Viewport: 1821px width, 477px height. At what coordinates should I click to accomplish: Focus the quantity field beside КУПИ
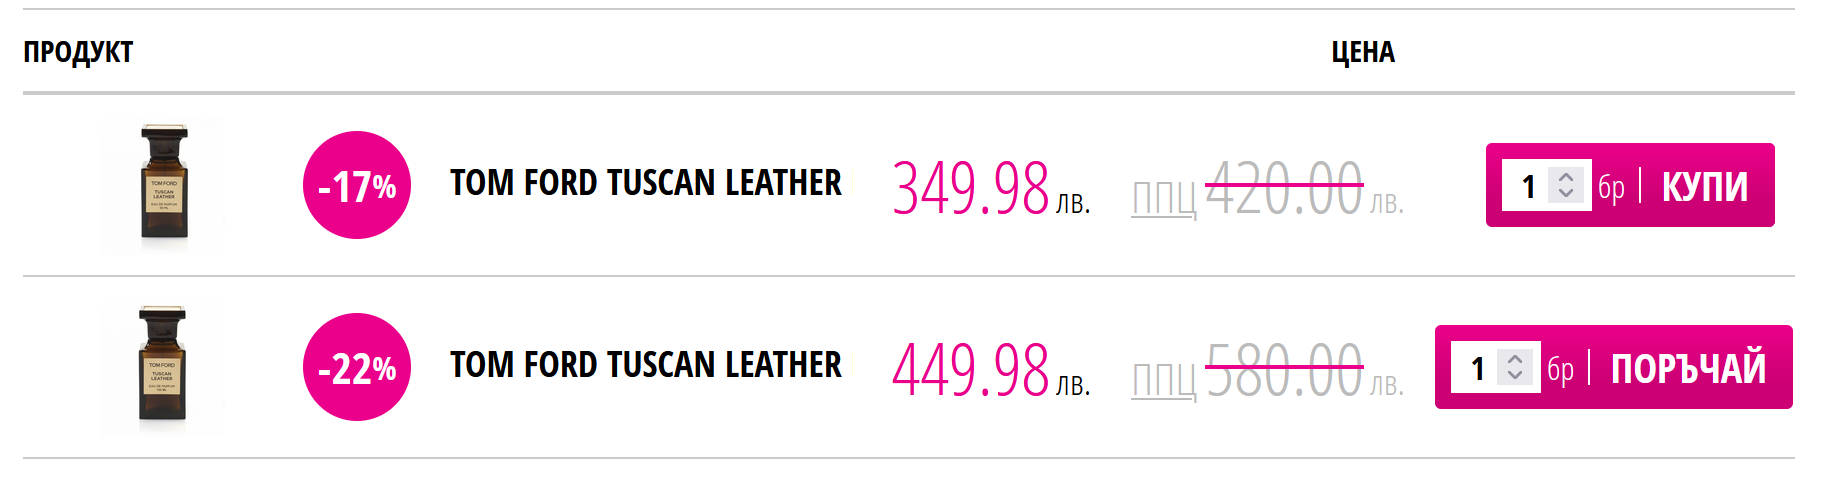pyautogui.click(x=1528, y=186)
